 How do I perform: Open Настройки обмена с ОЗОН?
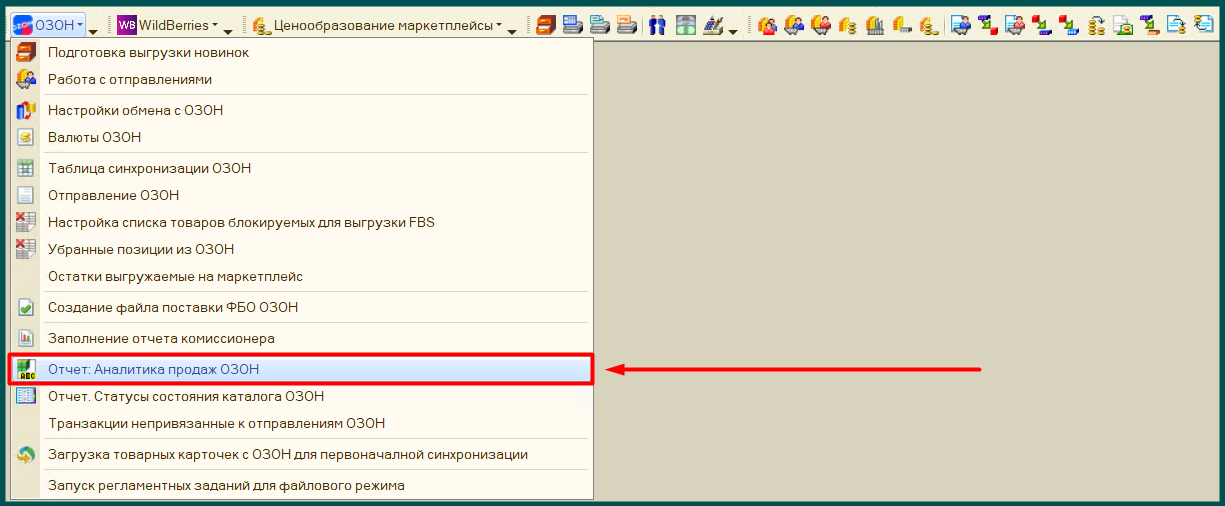tap(301, 110)
